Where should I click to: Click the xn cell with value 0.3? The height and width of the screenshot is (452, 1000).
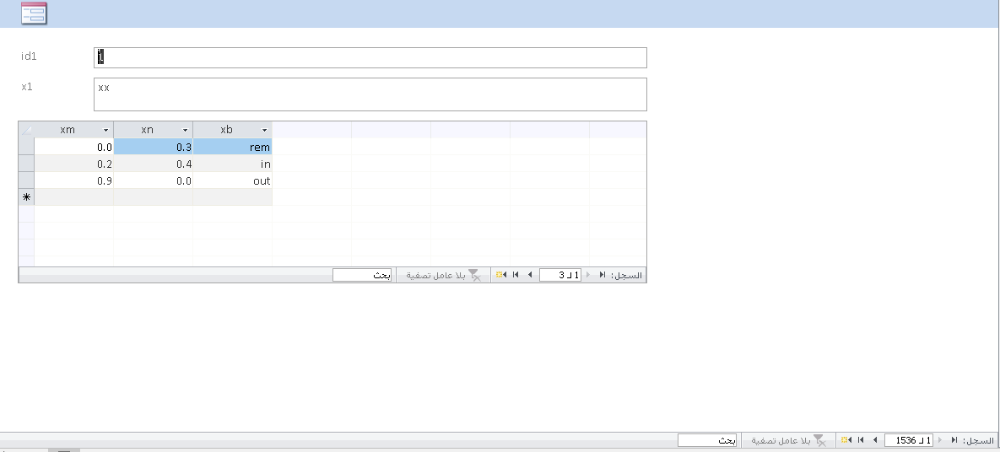pos(153,147)
